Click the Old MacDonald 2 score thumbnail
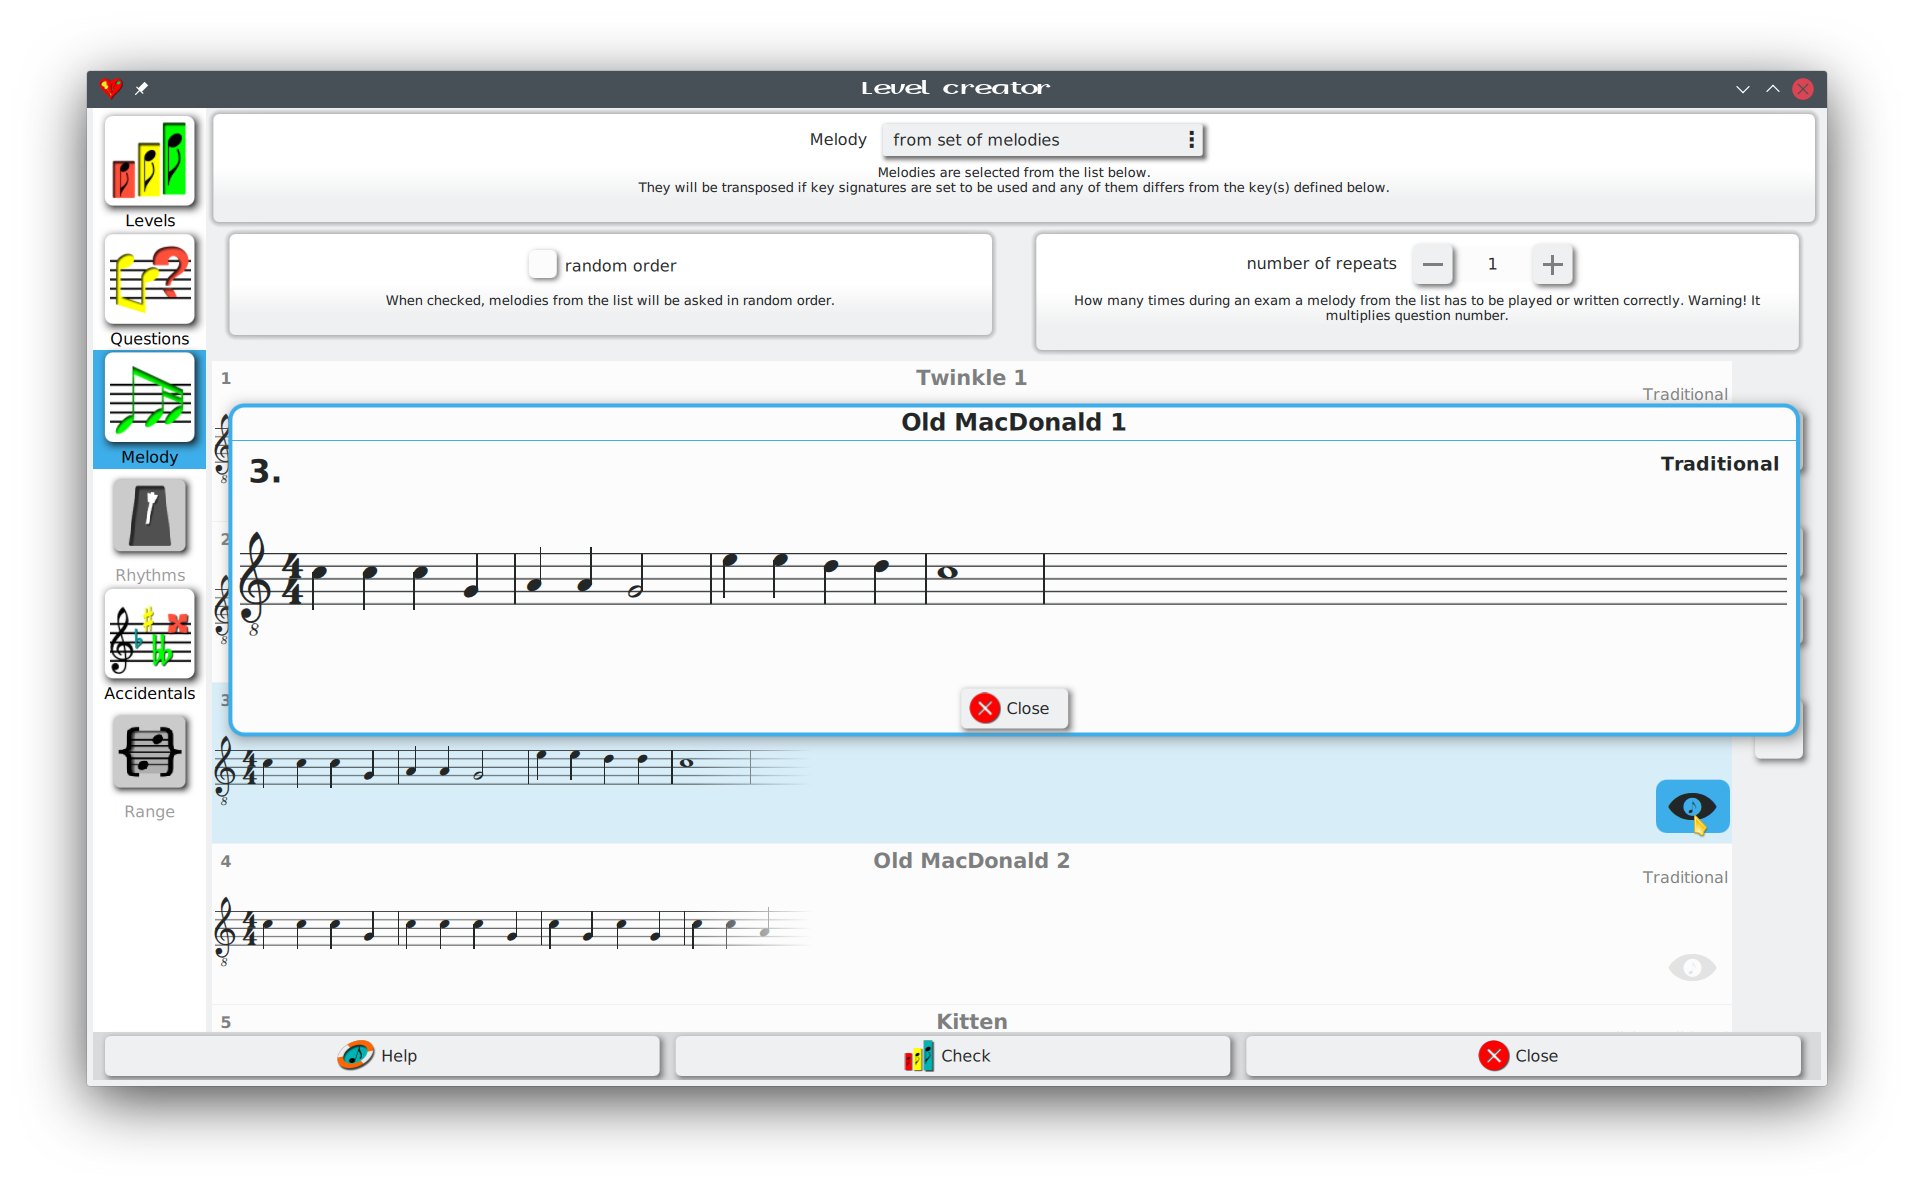This screenshot has height=1189, width=1914. click(510, 931)
